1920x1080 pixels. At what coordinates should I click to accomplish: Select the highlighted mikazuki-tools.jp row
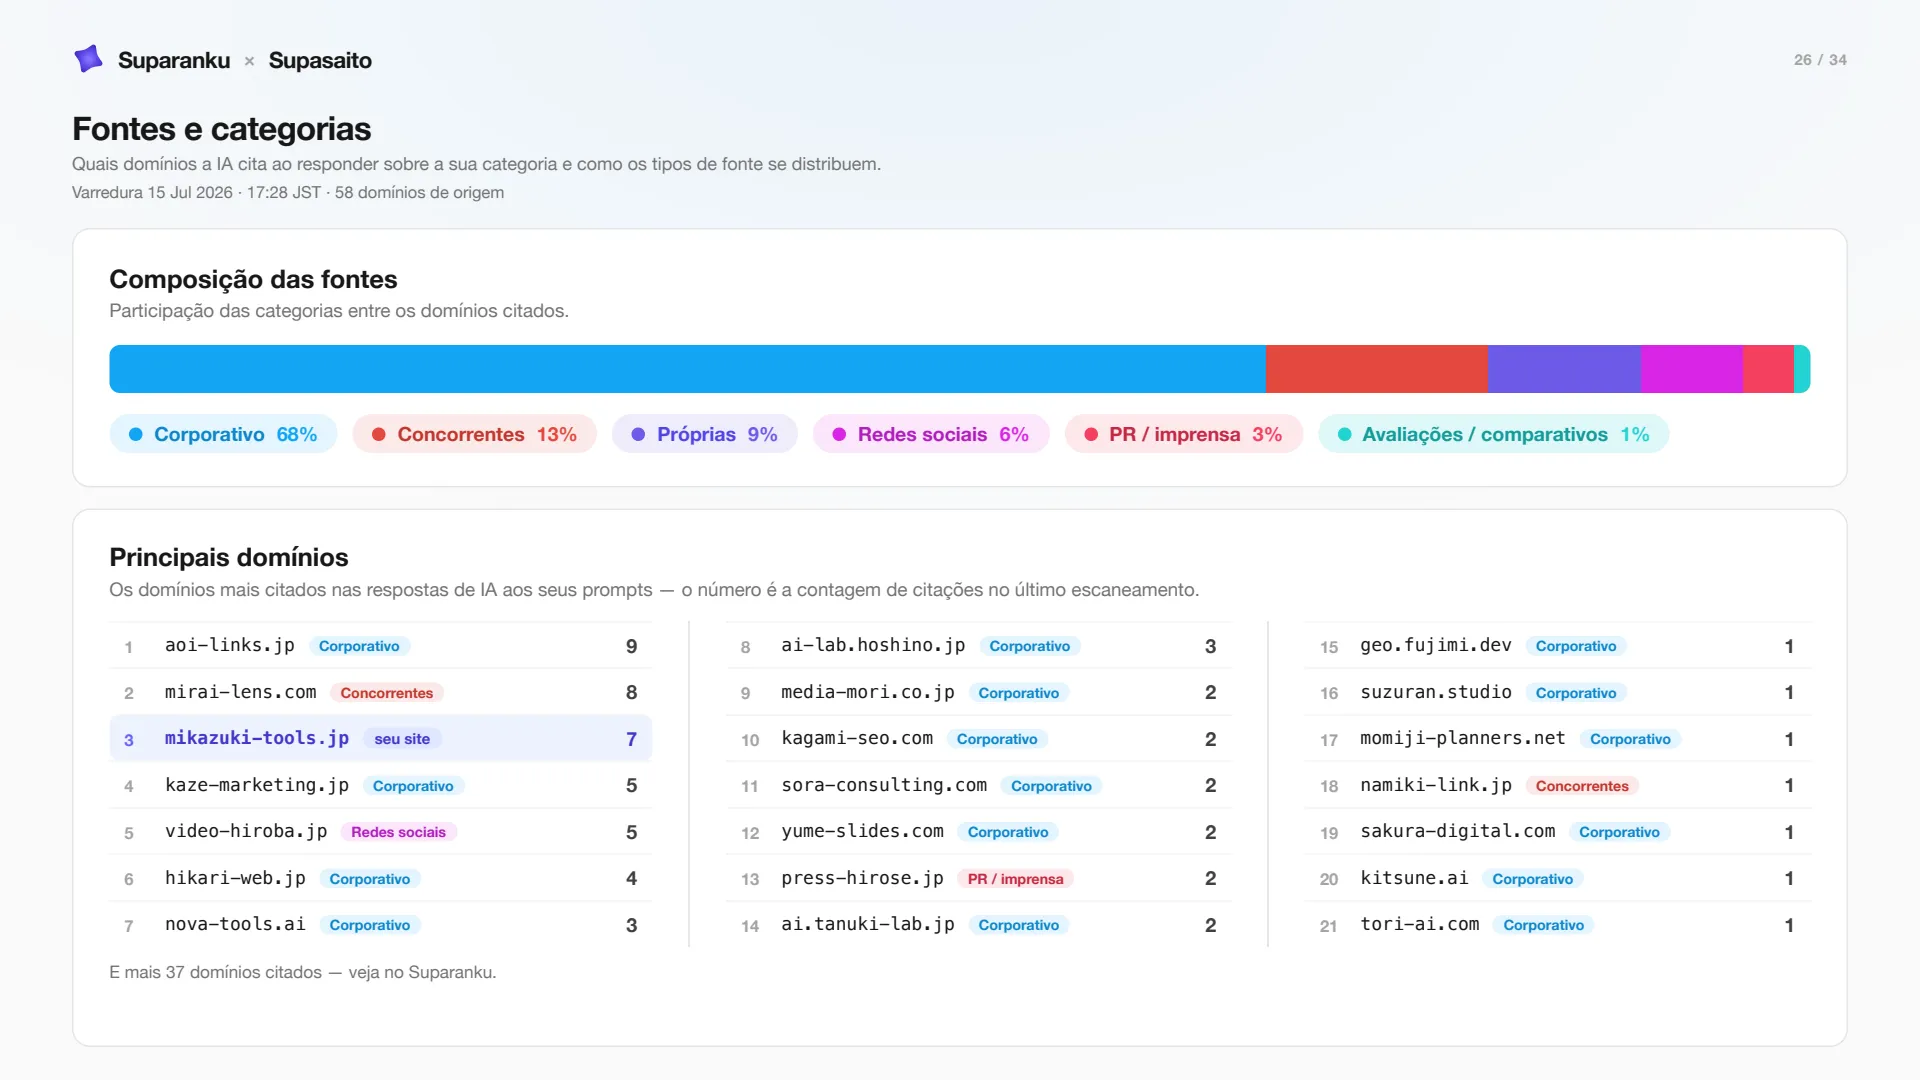tap(380, 739)
